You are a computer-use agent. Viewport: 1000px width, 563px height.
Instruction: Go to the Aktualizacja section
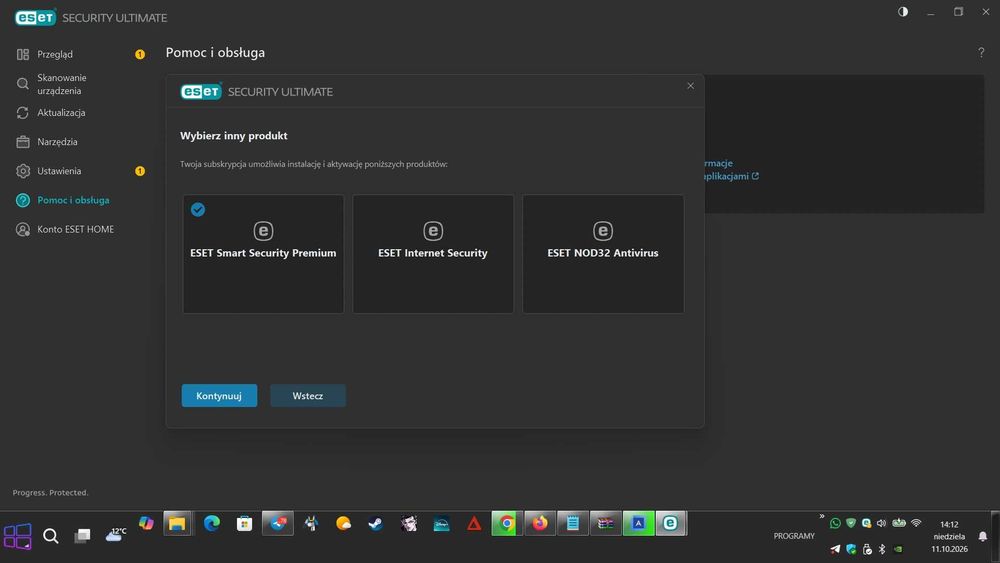(61, 113)
